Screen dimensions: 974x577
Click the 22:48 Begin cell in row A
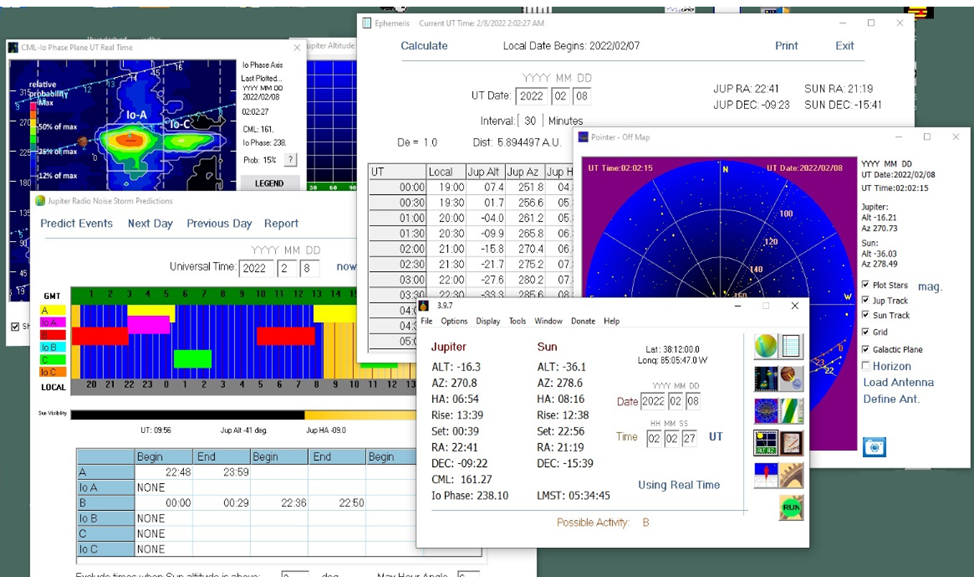(x=163, y=472)
